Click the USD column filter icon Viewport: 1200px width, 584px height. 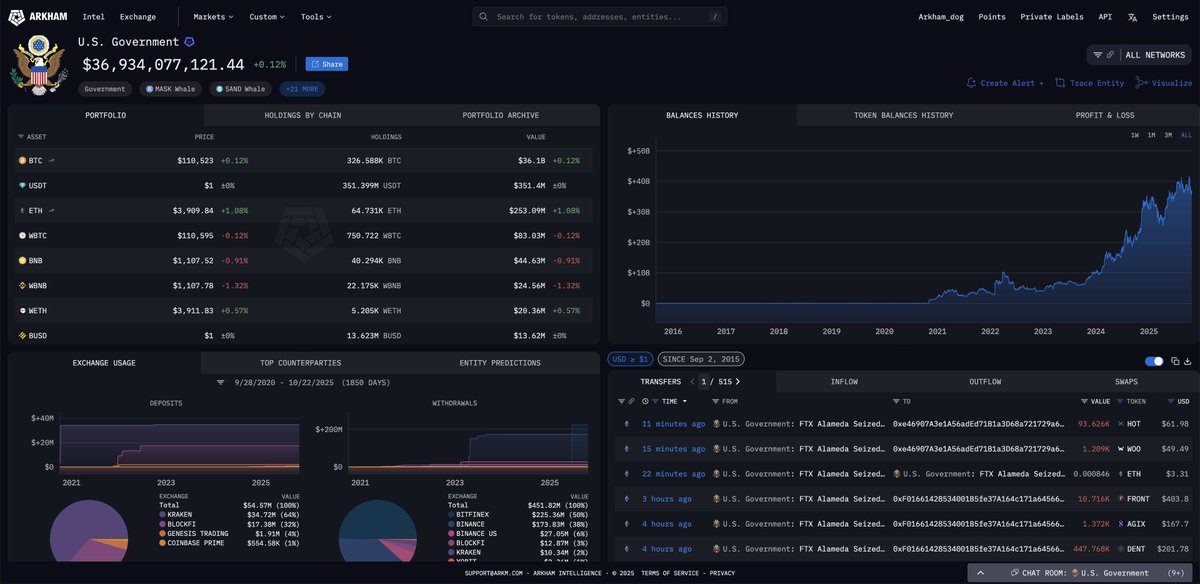click(x=1169, y=401)
